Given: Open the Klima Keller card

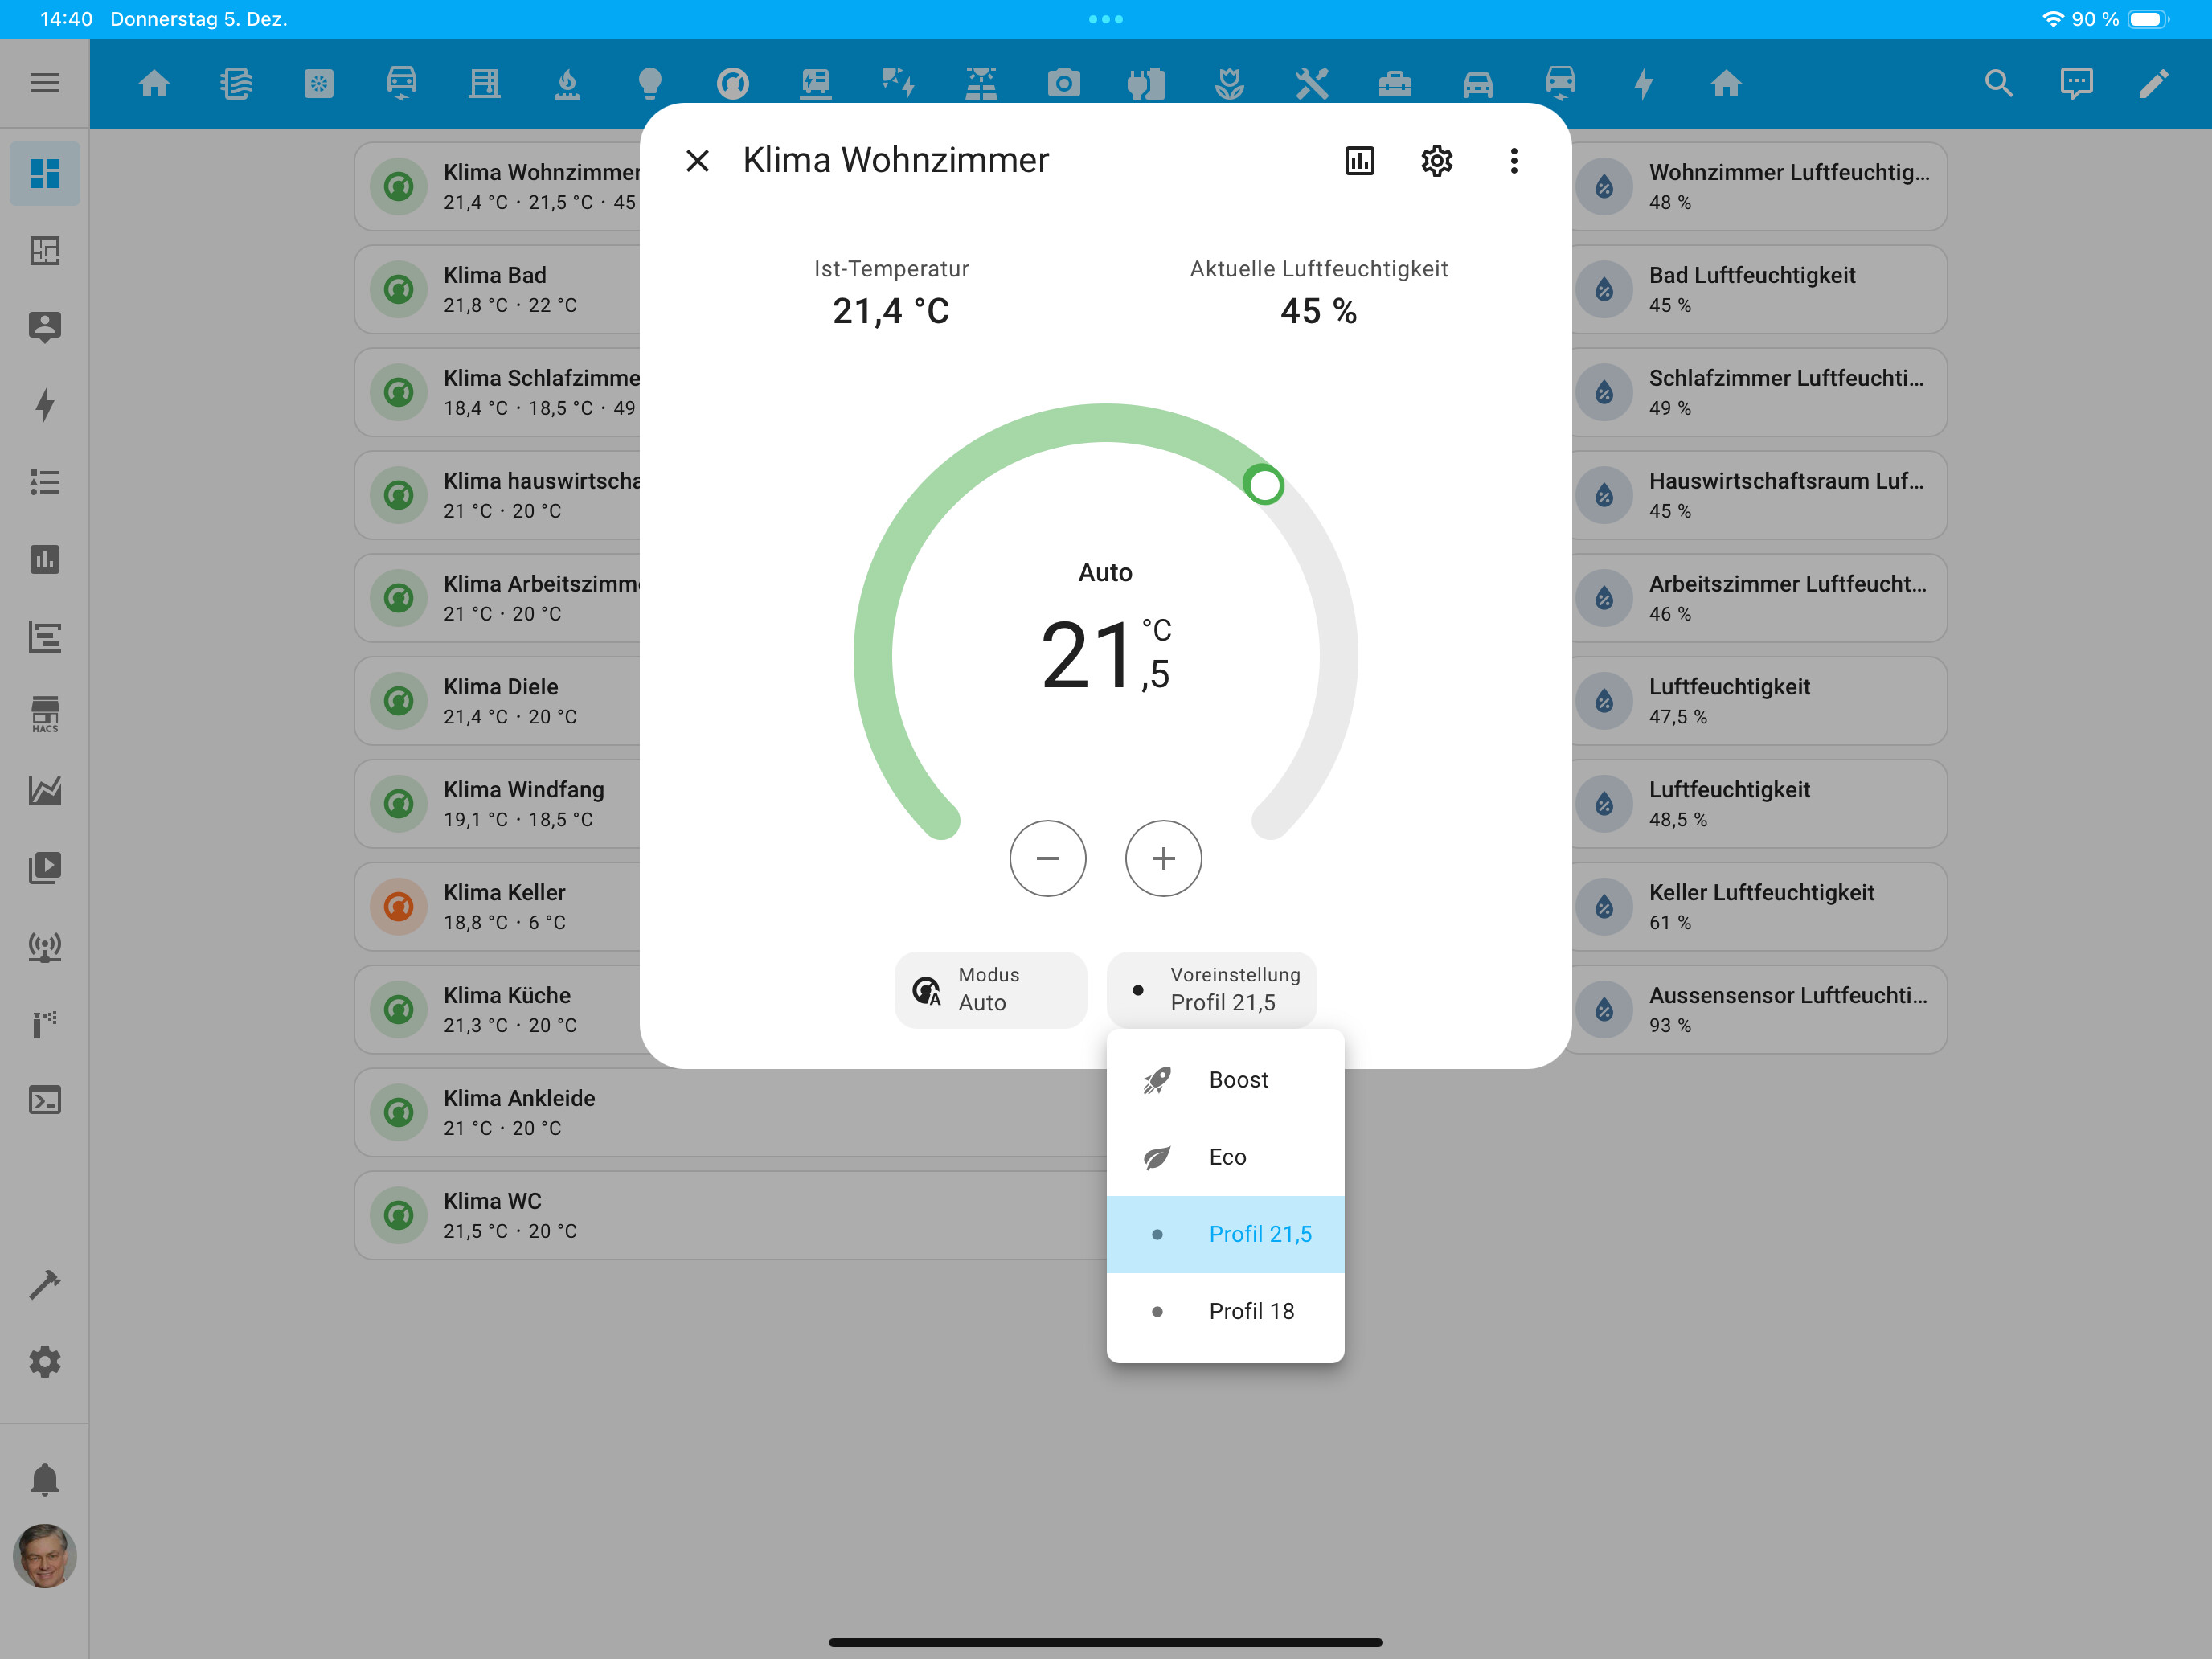Looking at the screenshot, I should pos(497,906).
